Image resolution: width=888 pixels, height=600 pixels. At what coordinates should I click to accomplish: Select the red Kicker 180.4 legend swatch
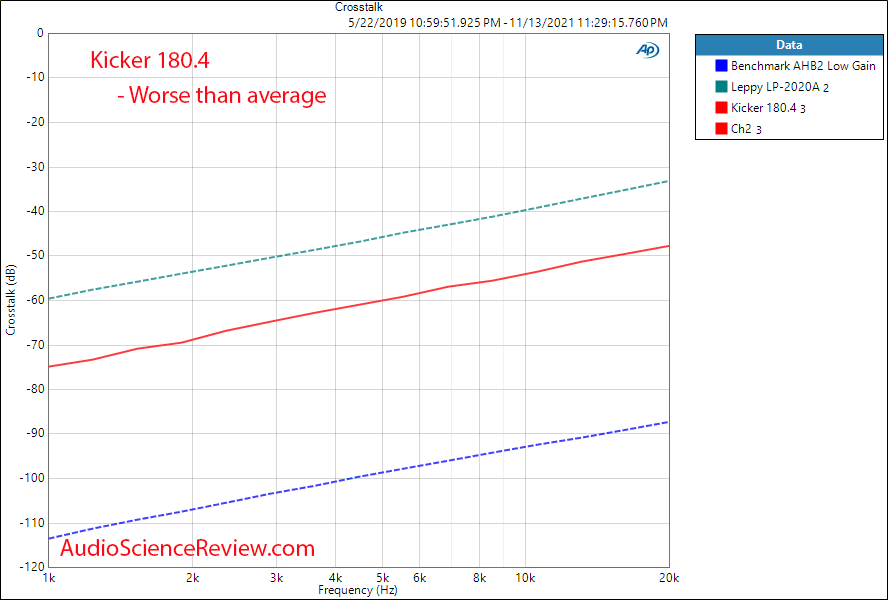721,108
